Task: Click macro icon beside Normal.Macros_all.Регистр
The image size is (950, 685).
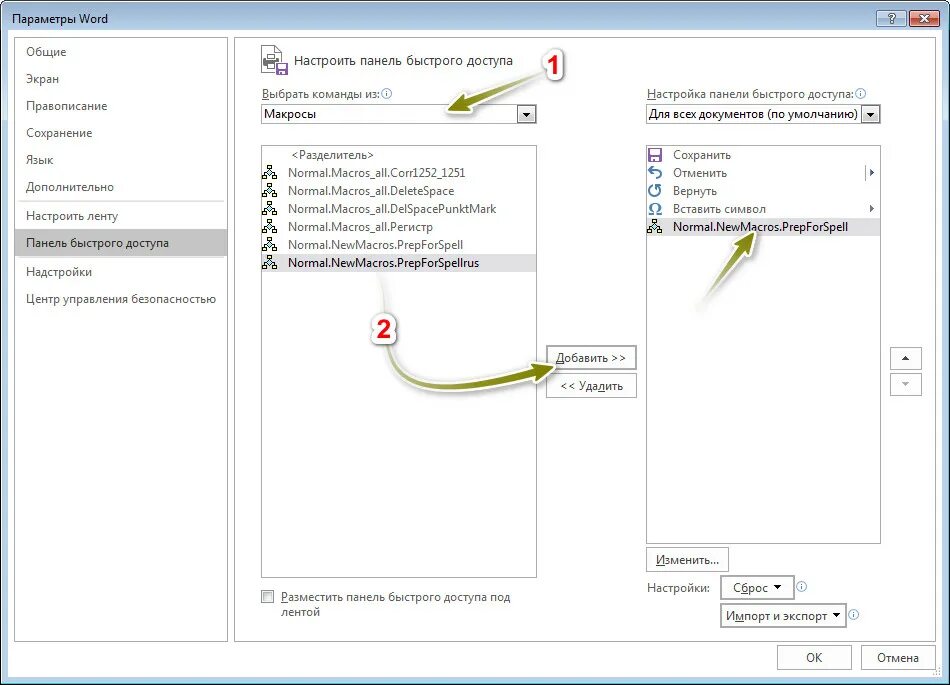Action: coord(270,227)
